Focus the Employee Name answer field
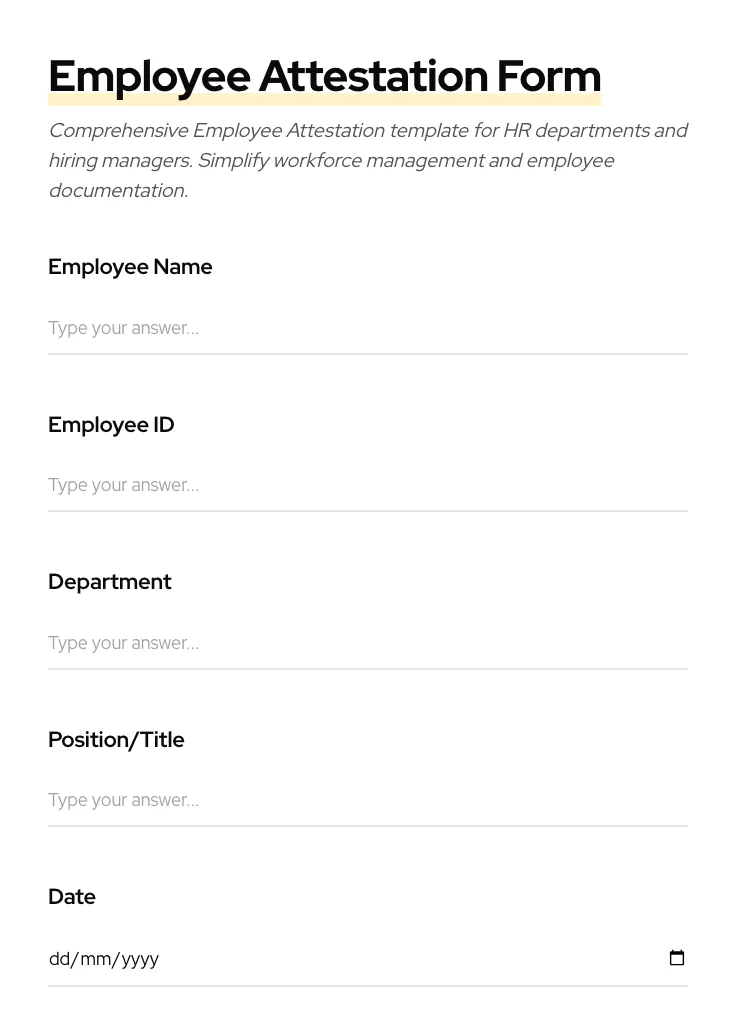 [300, 328]
